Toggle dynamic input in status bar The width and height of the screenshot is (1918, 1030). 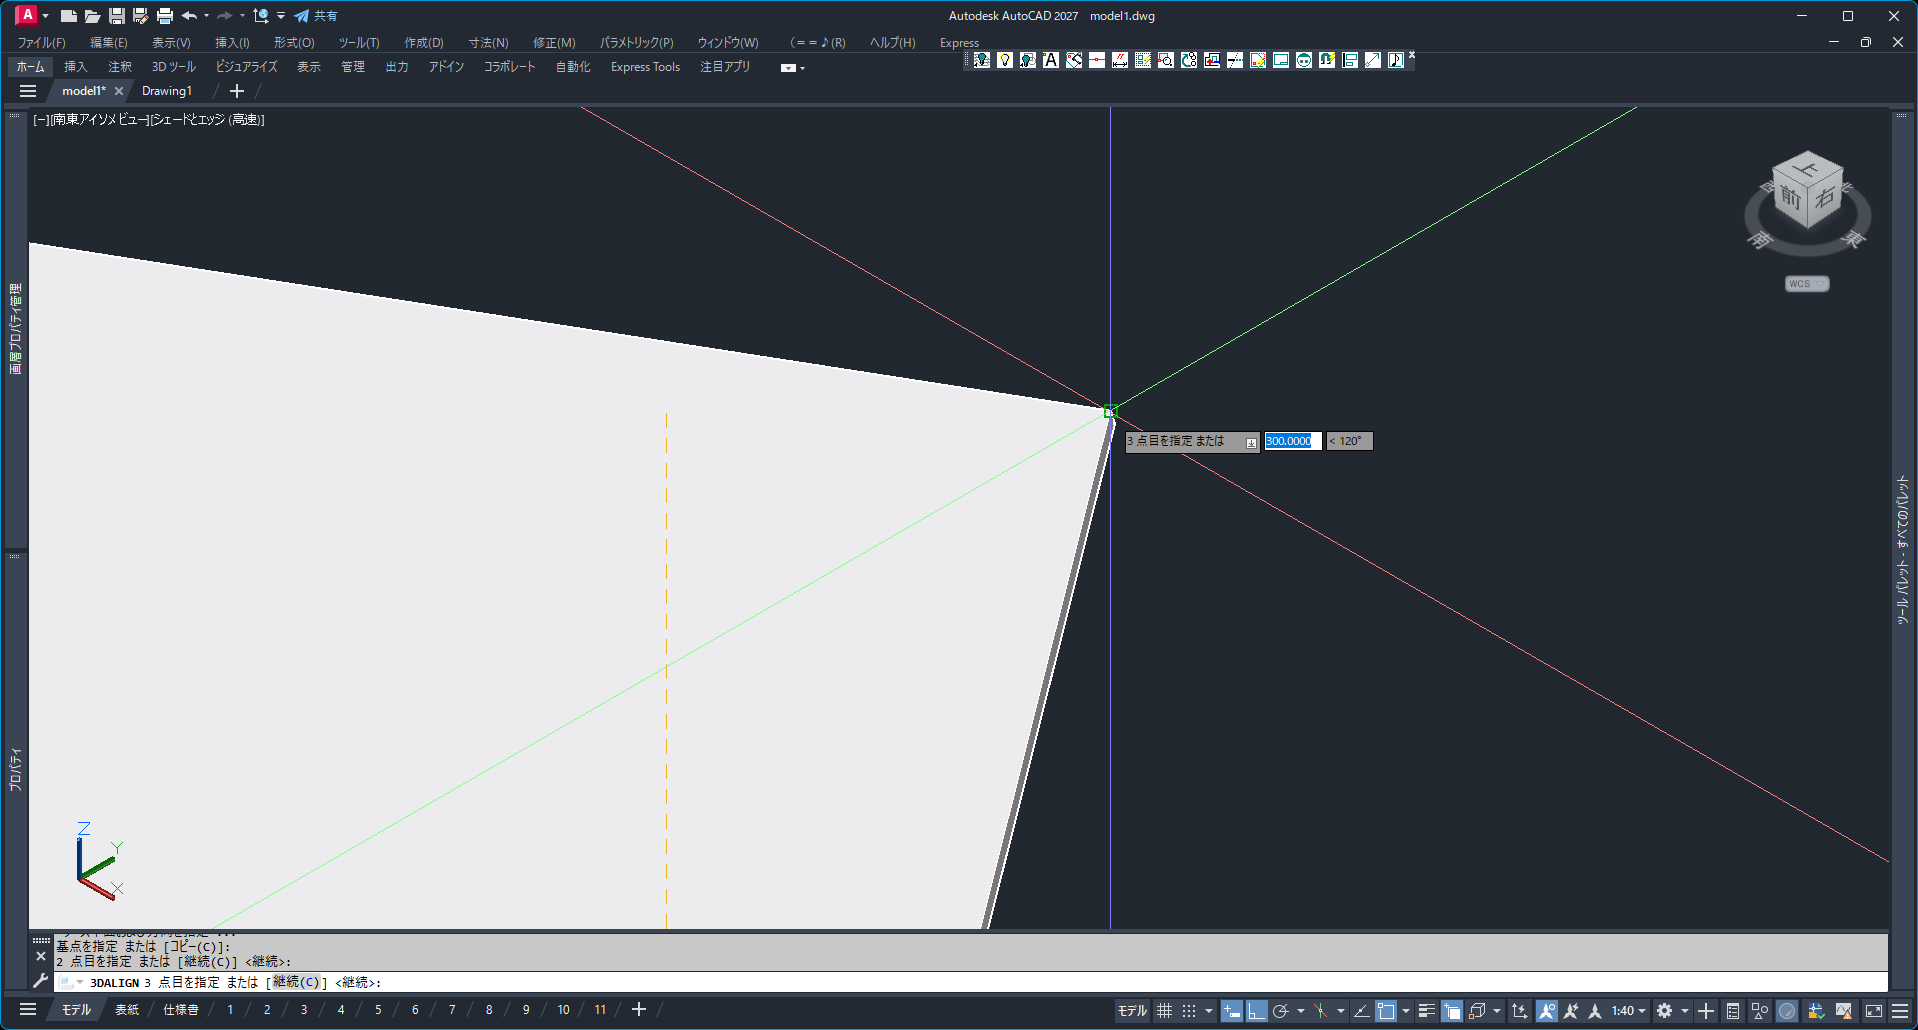coord(1232,1011)
